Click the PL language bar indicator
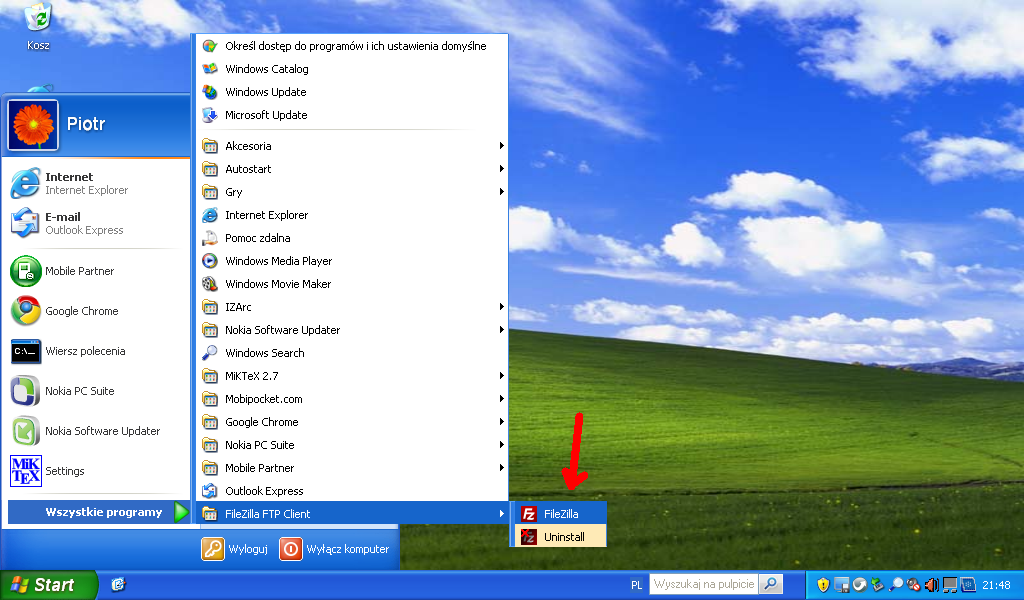Screen dimensions: 1024x600 pos(637,585)
